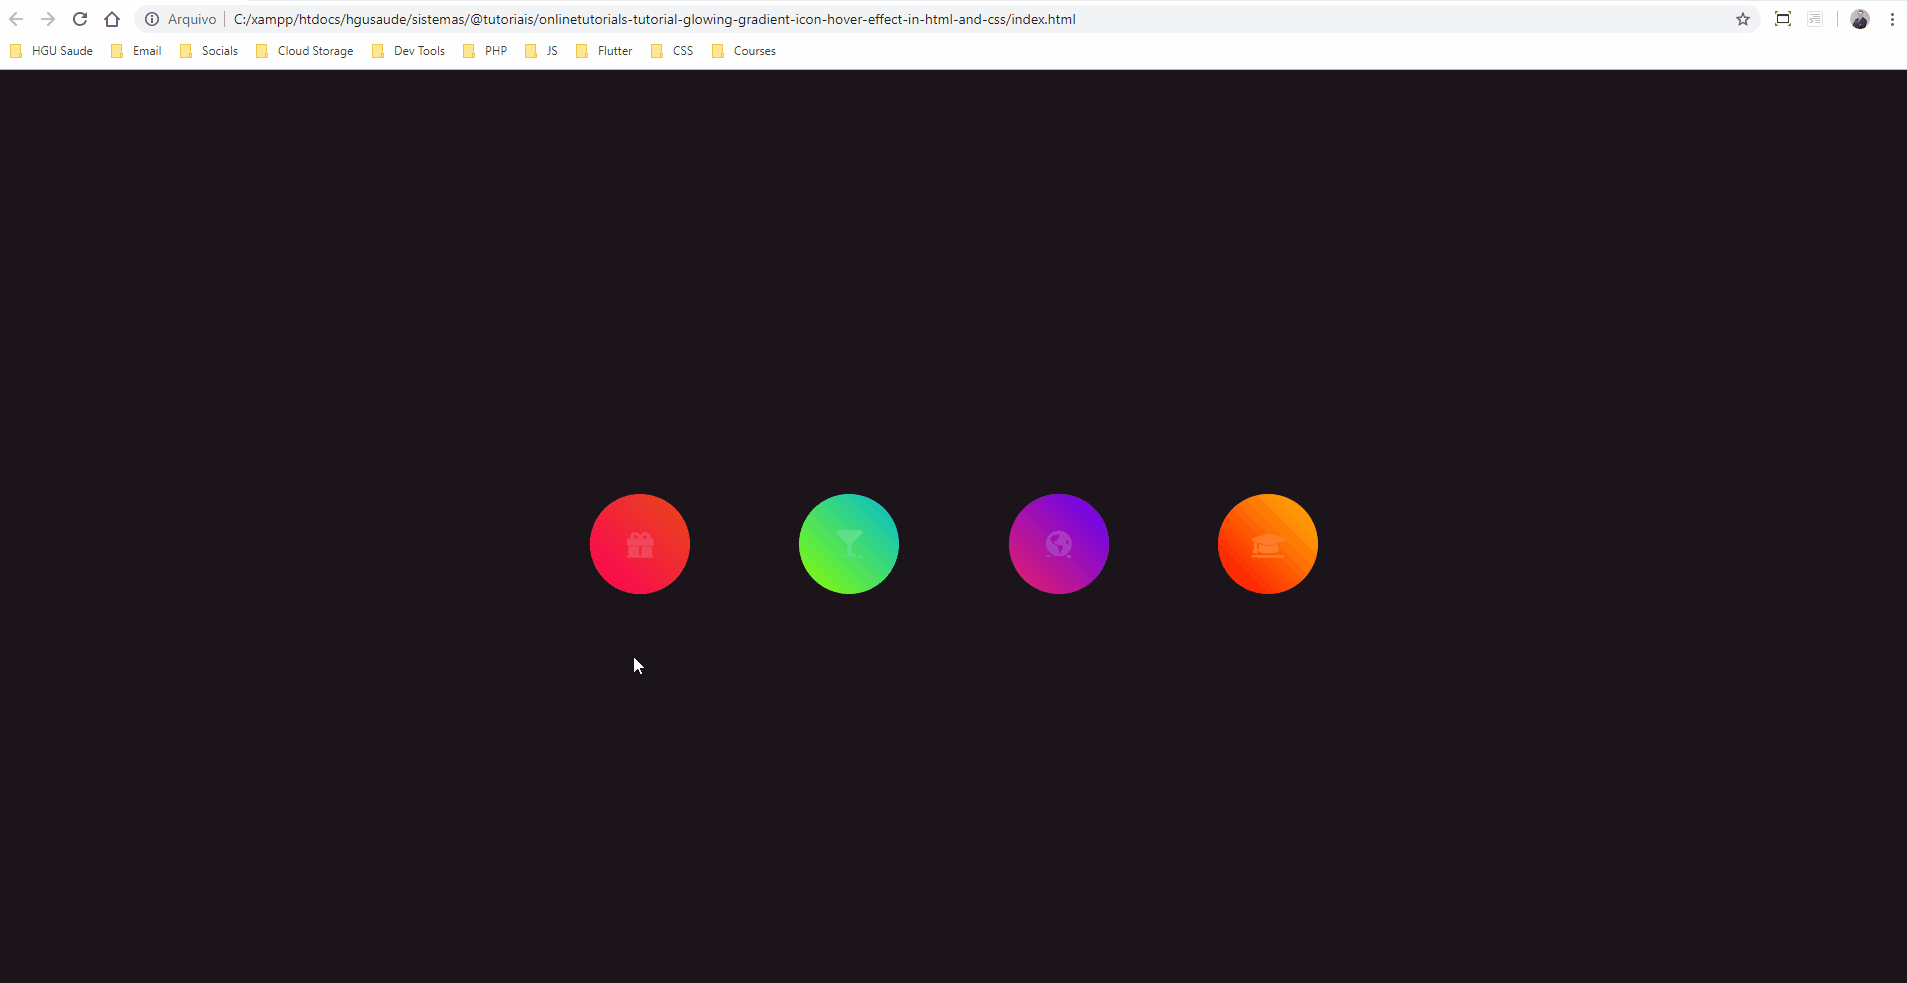Open the screenshot capture extension icon
The width and height of the screenshot is (1907, 983).
1782,19
